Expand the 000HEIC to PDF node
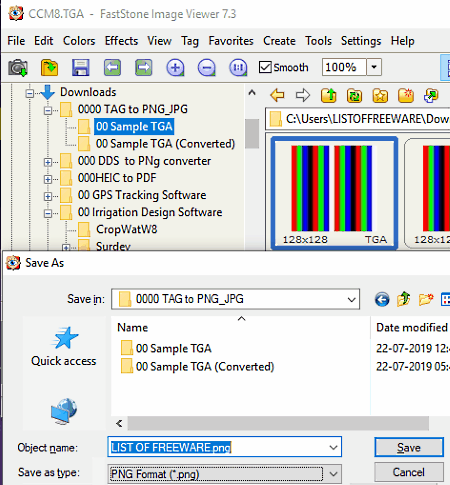This screenshot has height=485, width=450. [48, 179]
